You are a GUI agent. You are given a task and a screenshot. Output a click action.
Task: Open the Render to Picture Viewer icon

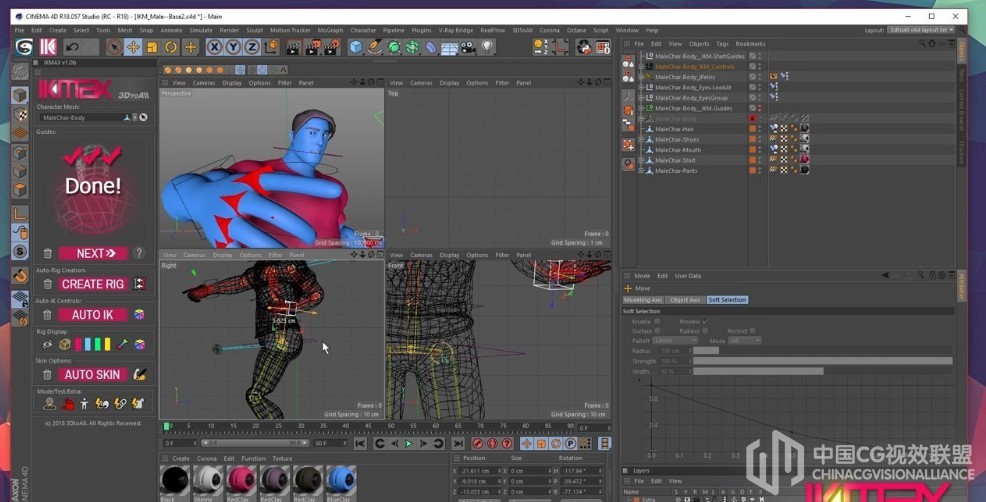(x=312, y=47)
